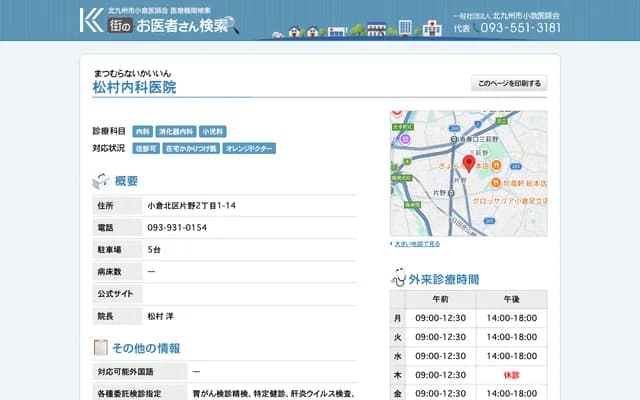Click Monday's 14:00-18:00 afternoon cell
The width and height of the screenshot is (640, 400).
click(x=512, y=318)
